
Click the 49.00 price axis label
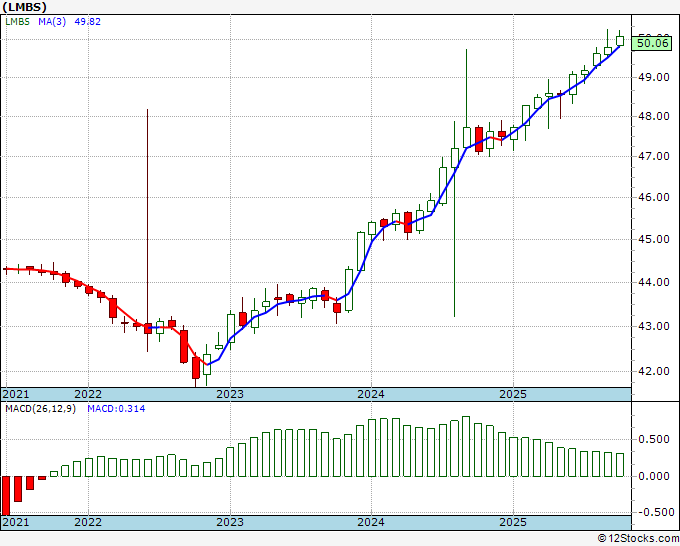[x=654, y=77]
